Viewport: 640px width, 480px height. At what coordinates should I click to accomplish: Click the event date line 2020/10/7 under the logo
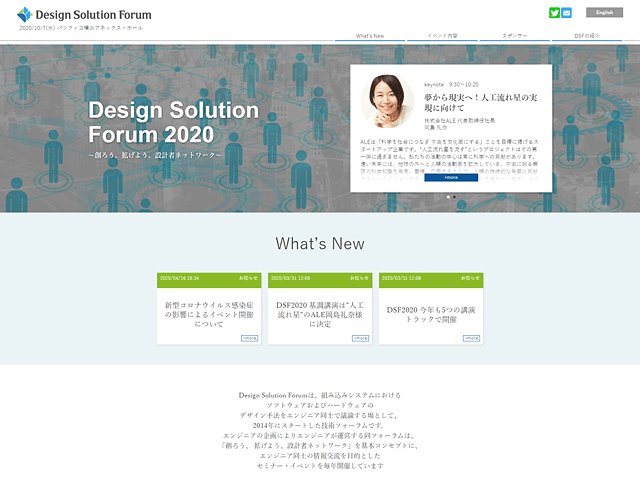pos(81,28)
